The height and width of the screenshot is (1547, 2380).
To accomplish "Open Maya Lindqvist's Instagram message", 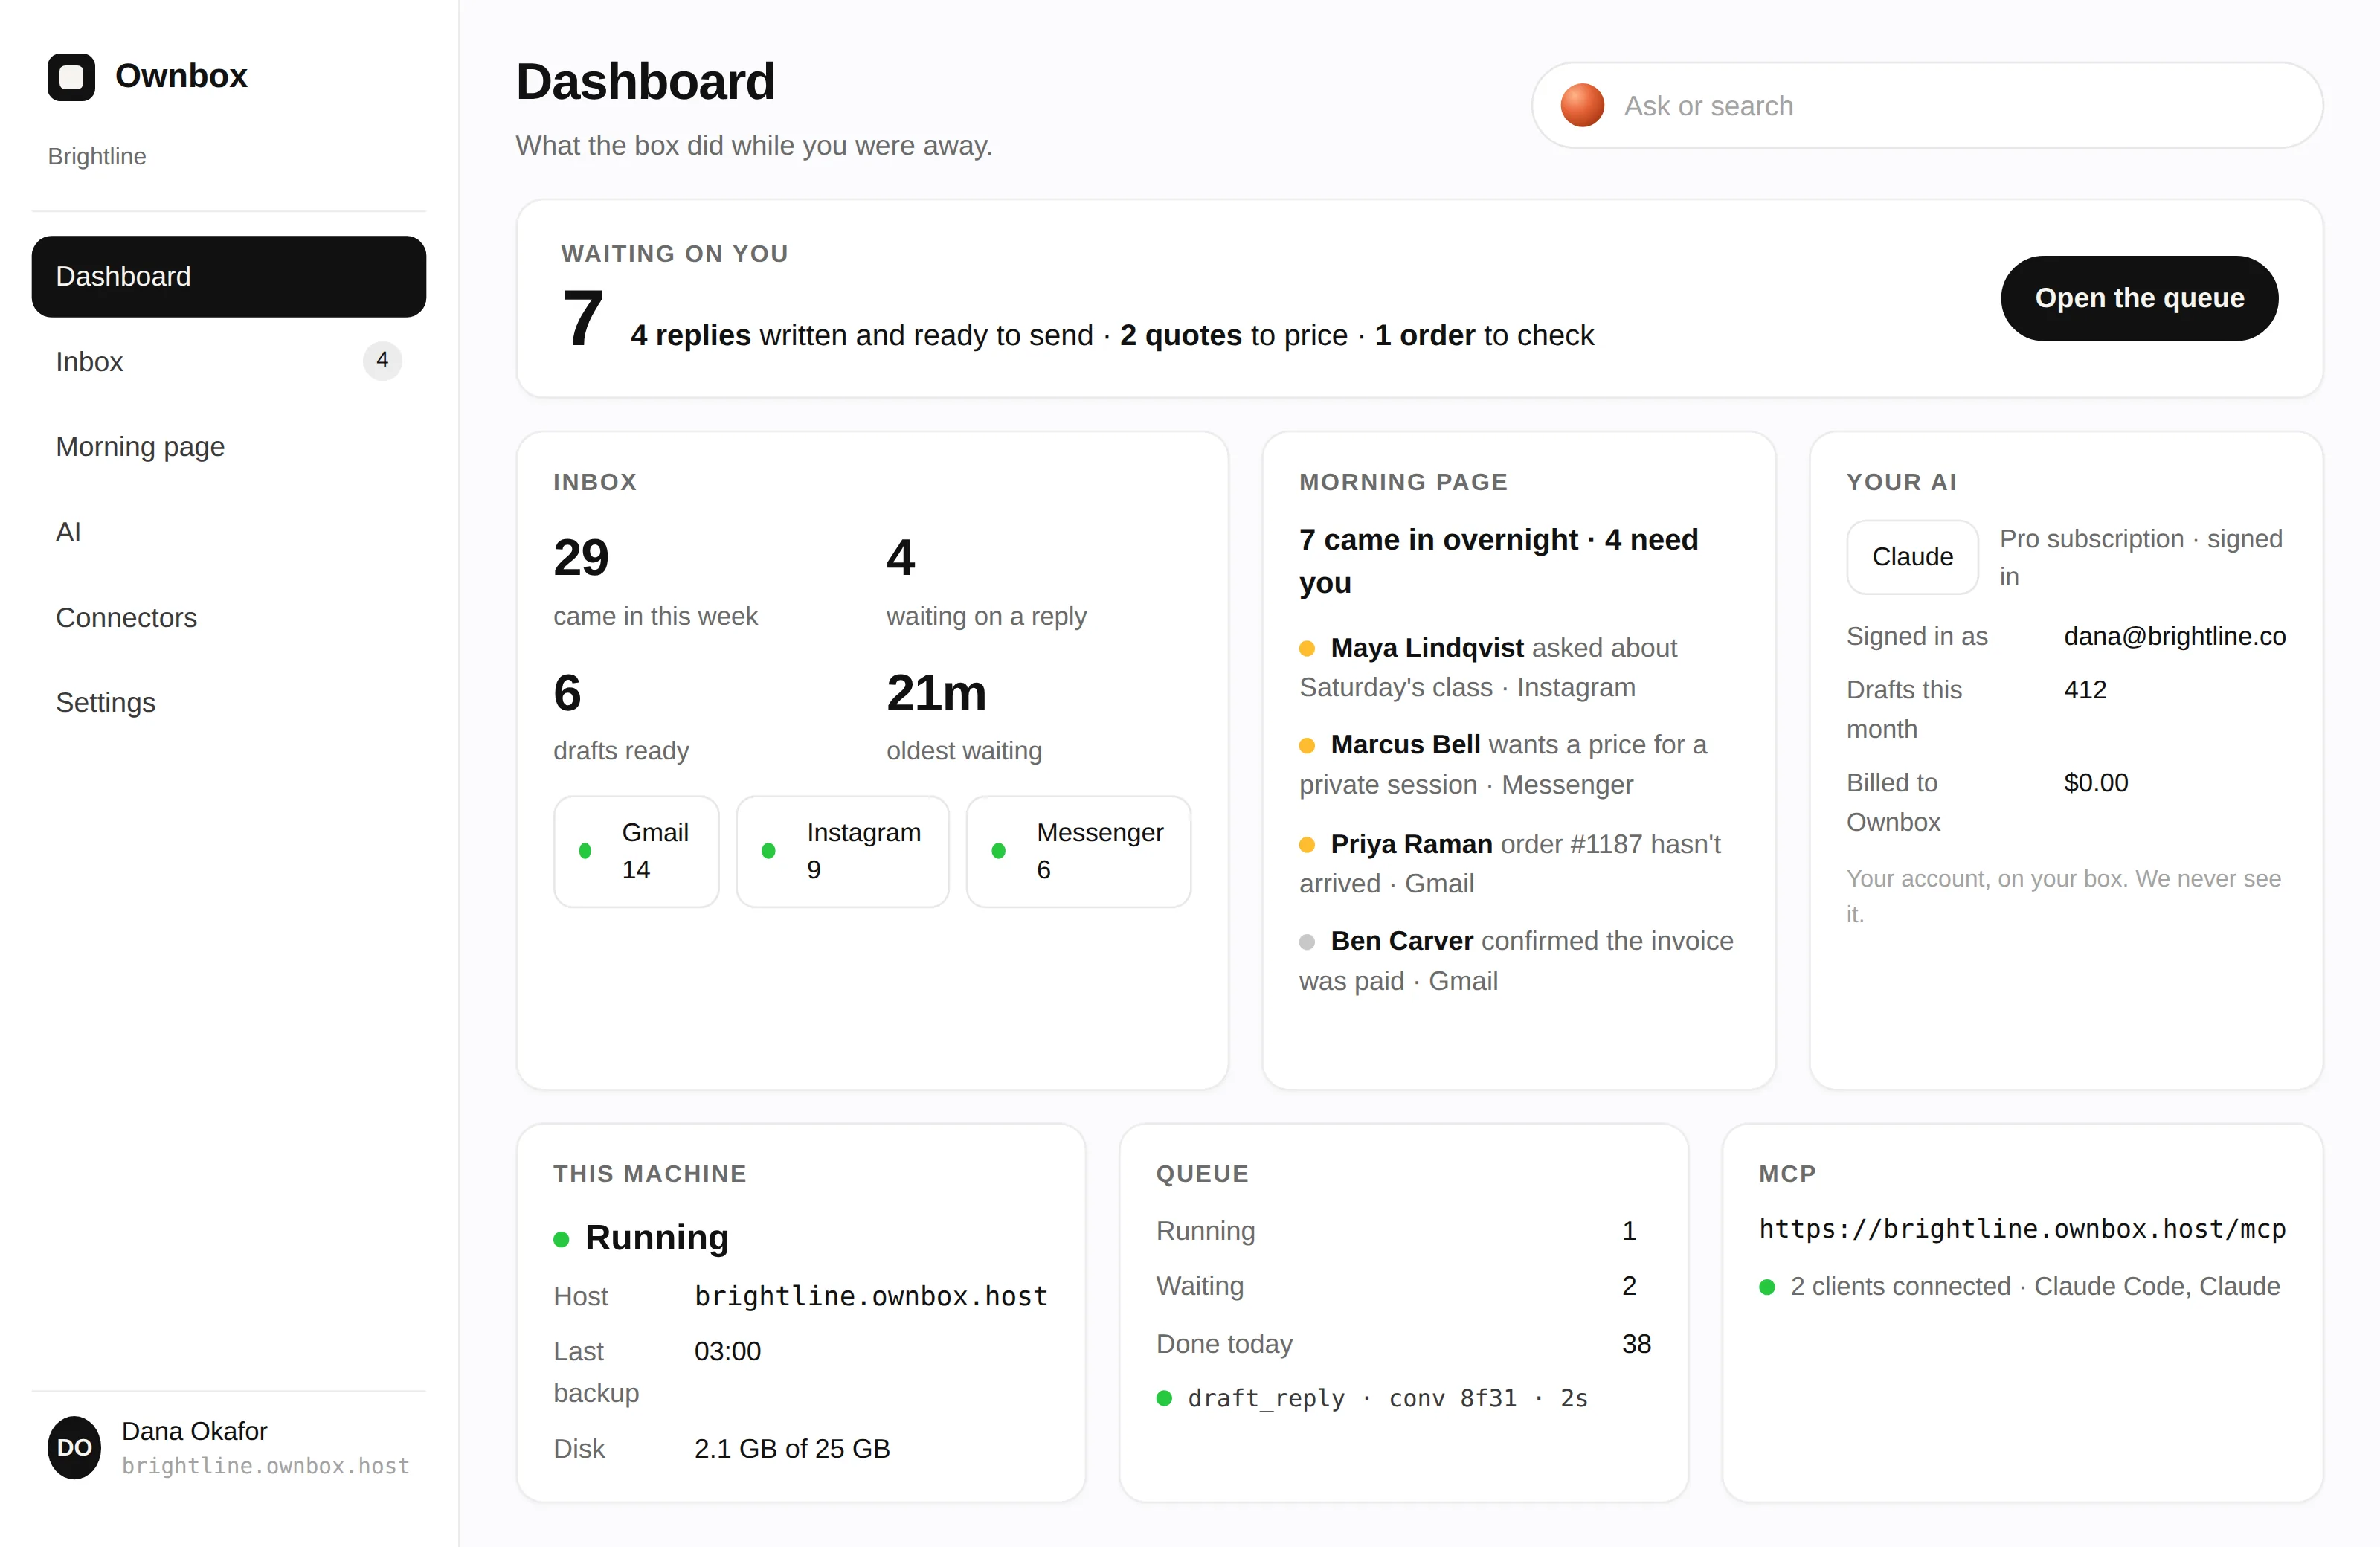I will coord(1518,668).
